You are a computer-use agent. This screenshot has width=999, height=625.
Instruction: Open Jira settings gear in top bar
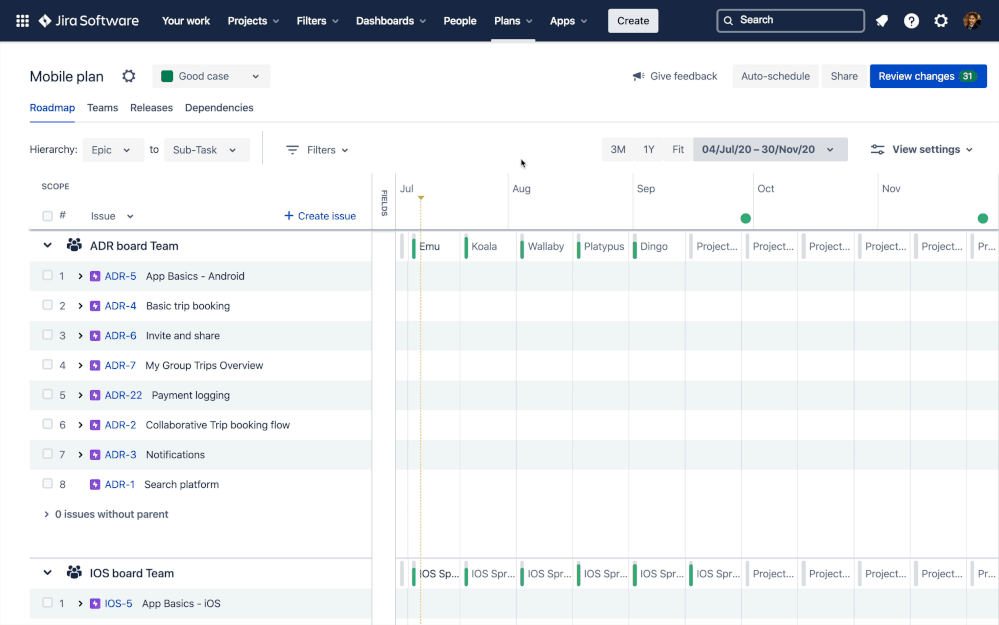tap(941, 21)
